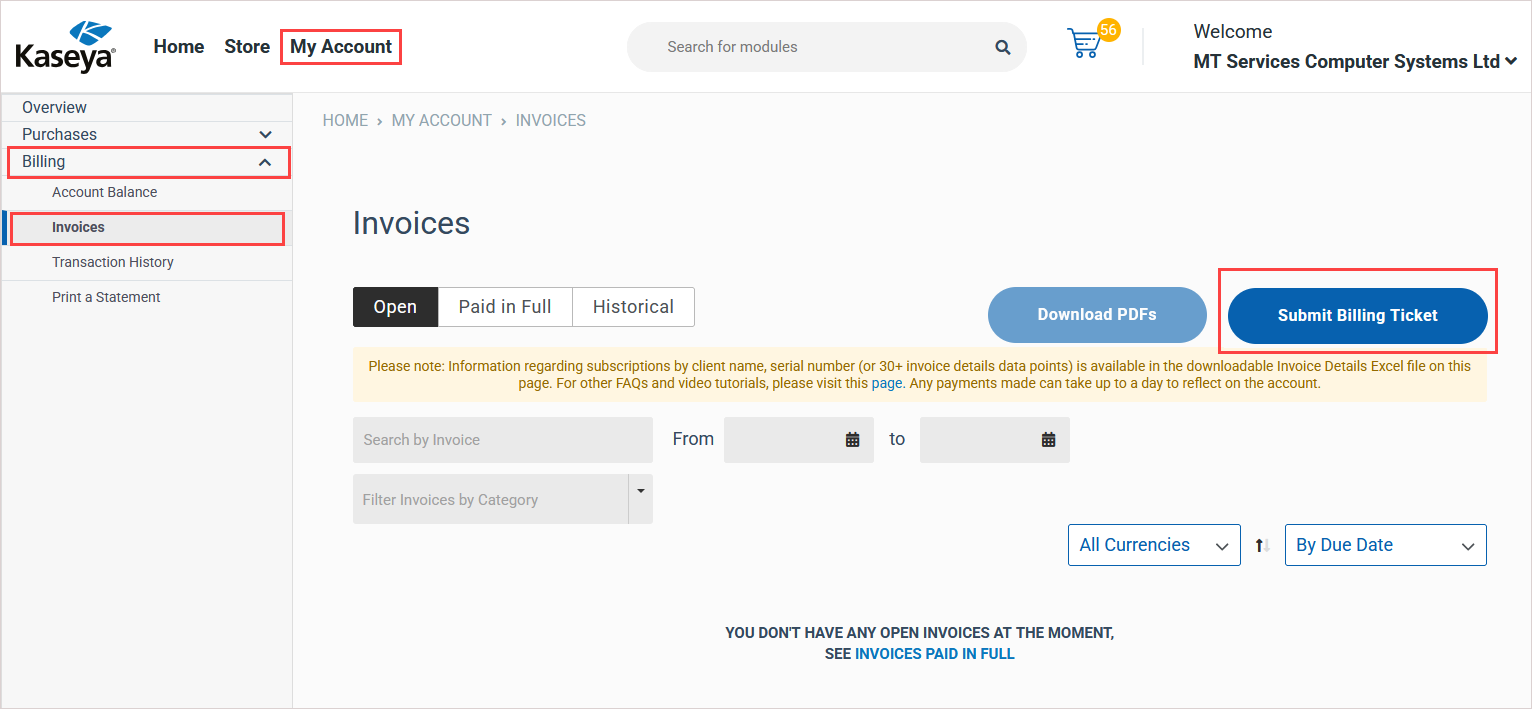Collapse the Billing section chevron
The width and height of the screenshot is (1532, 709).
265,162
